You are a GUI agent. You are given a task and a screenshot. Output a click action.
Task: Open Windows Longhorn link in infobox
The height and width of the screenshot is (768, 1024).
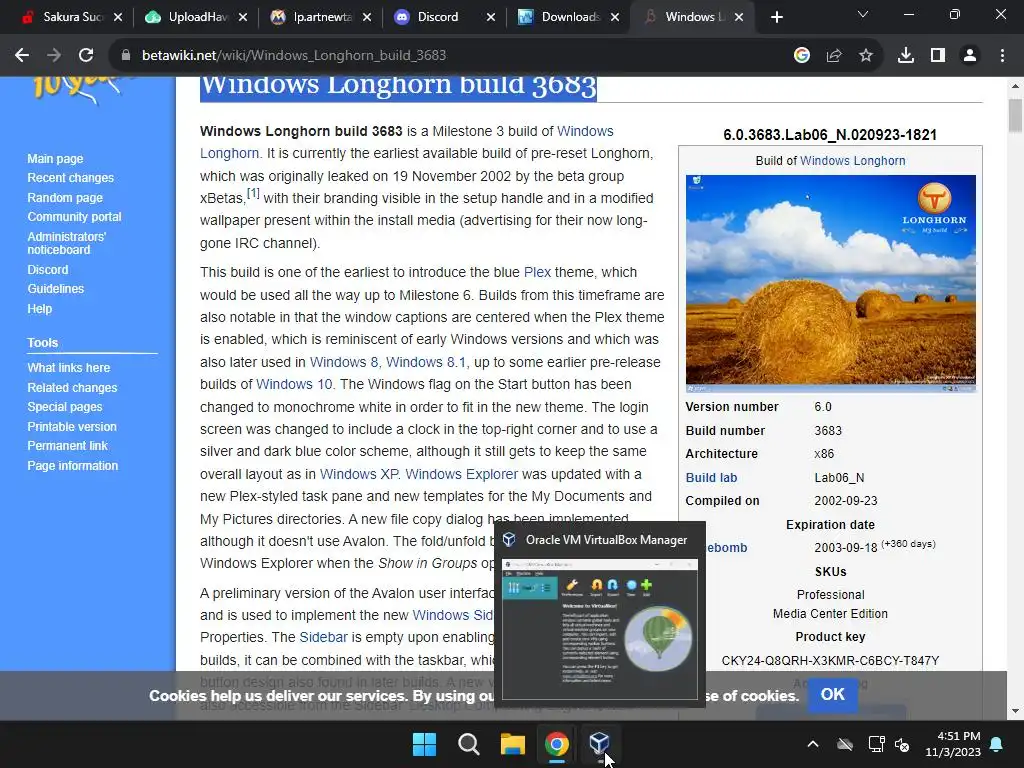(852, 161)
